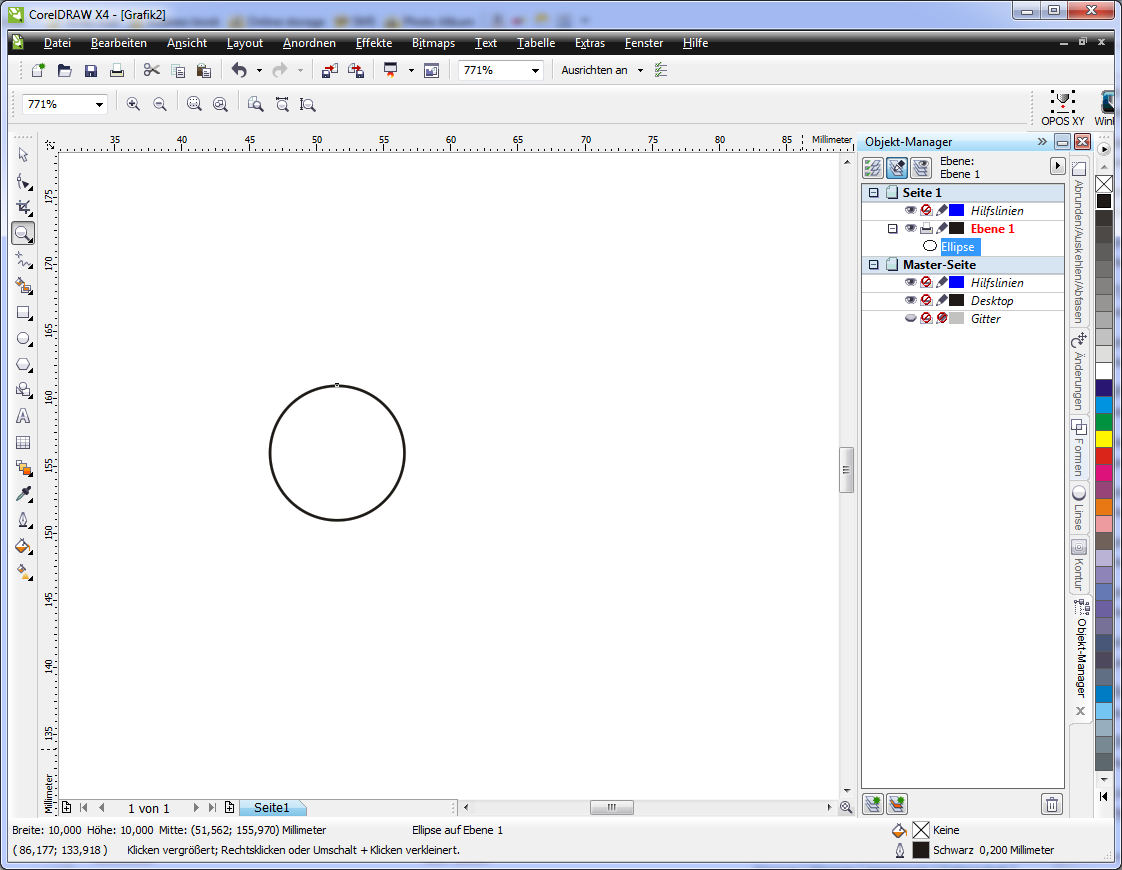Click the Import icon in toolbar
Screen dimensions: 1122x870
tap(329, 70)
